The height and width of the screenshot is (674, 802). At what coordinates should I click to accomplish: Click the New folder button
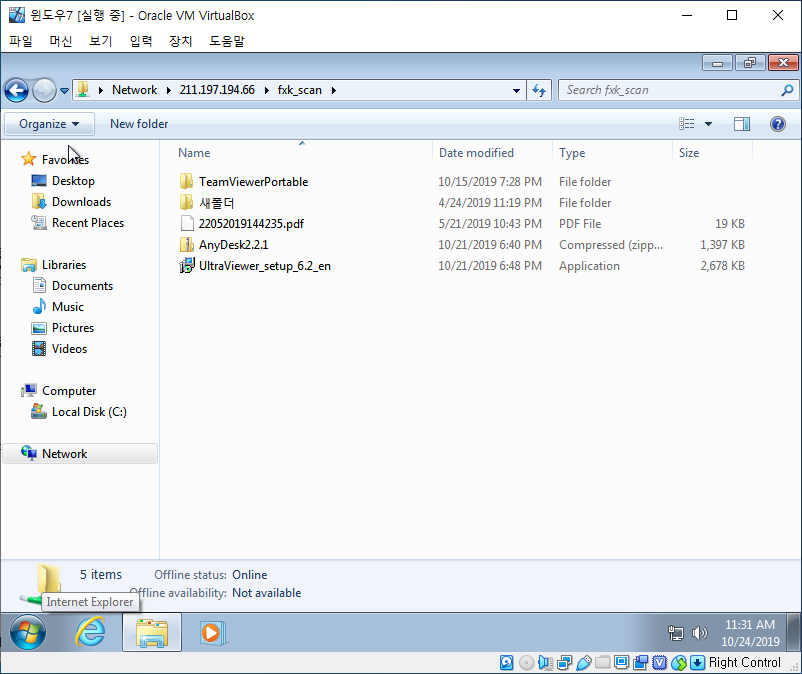139,124
